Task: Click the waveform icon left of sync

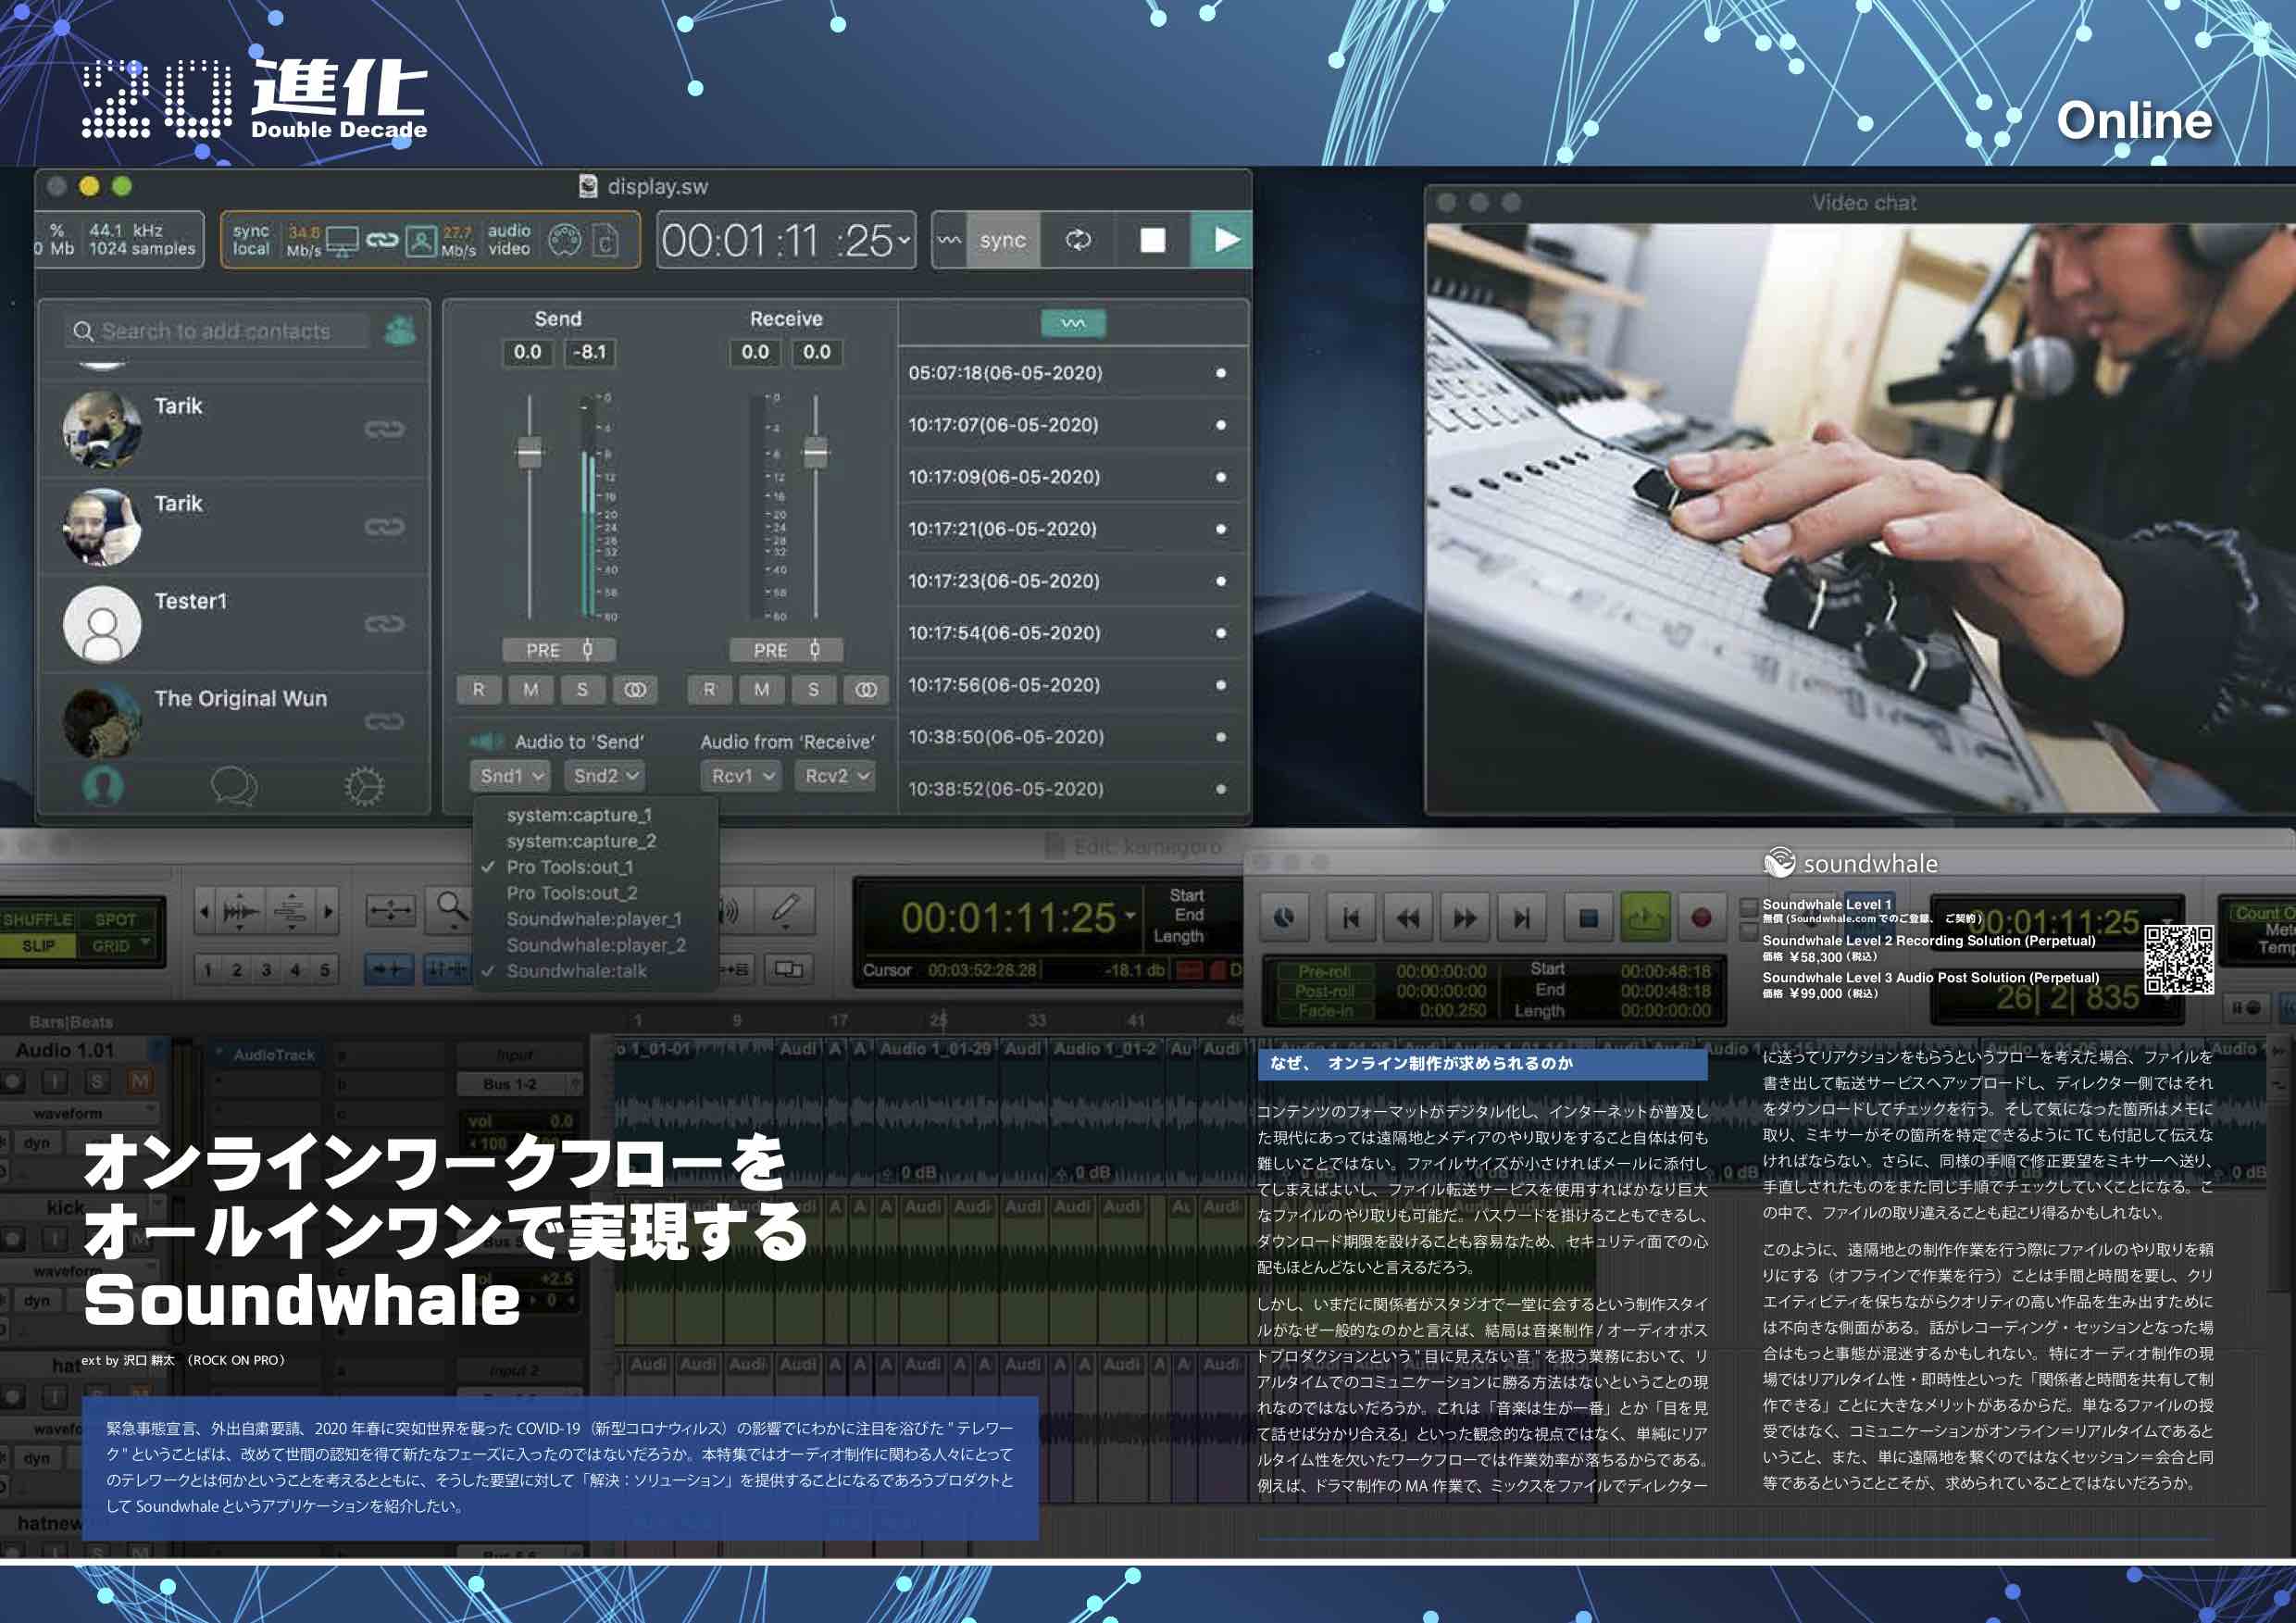Action: pos(949,240)
